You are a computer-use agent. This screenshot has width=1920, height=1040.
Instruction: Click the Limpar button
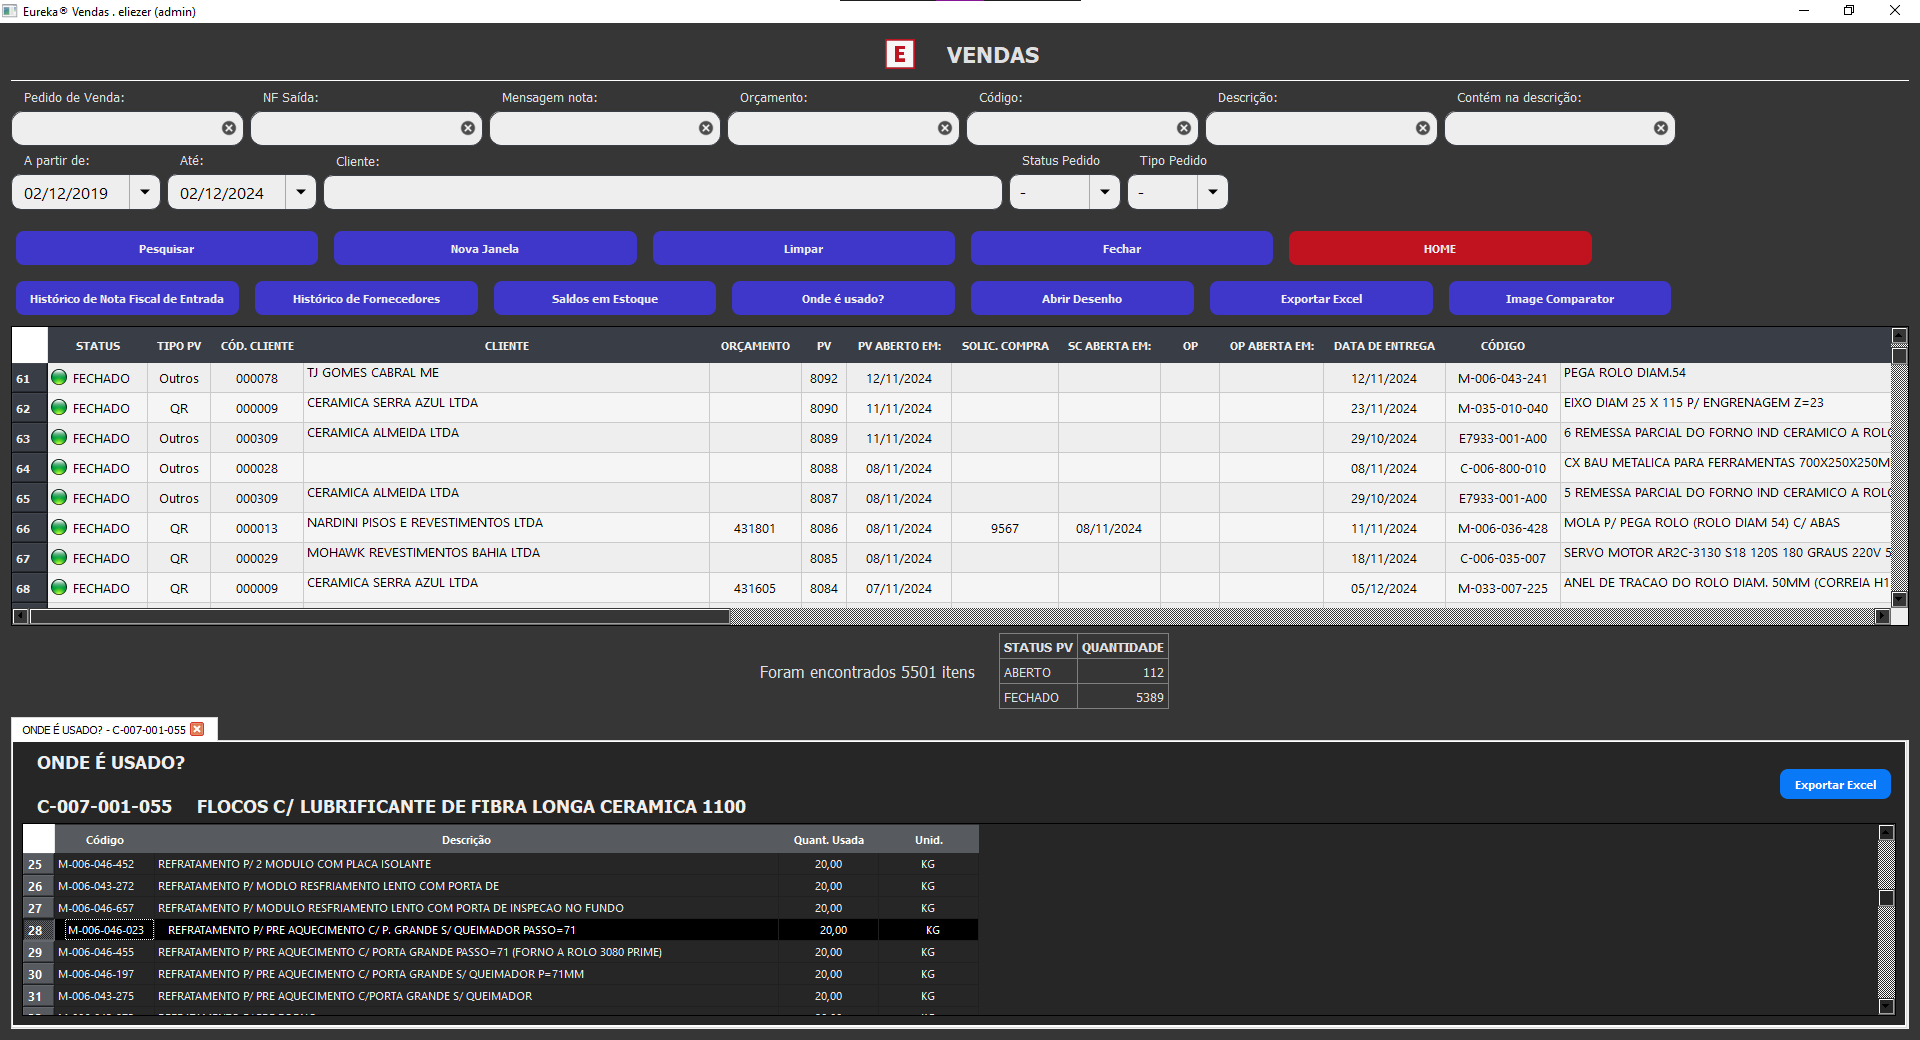coord(804,248)
